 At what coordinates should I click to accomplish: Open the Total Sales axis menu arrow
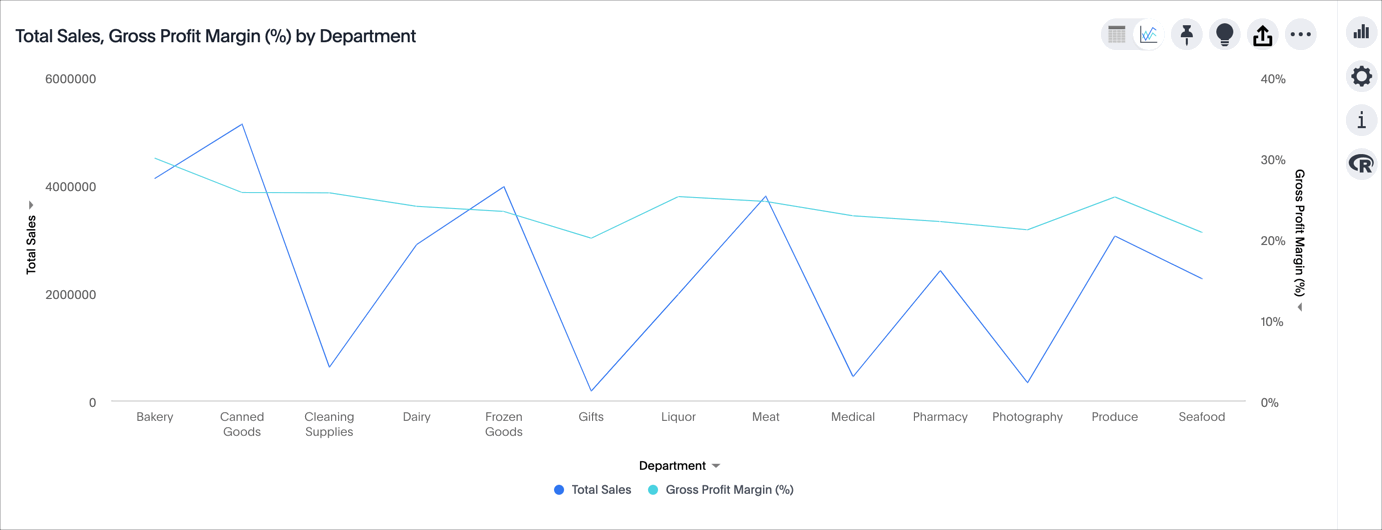coord(31,205)
